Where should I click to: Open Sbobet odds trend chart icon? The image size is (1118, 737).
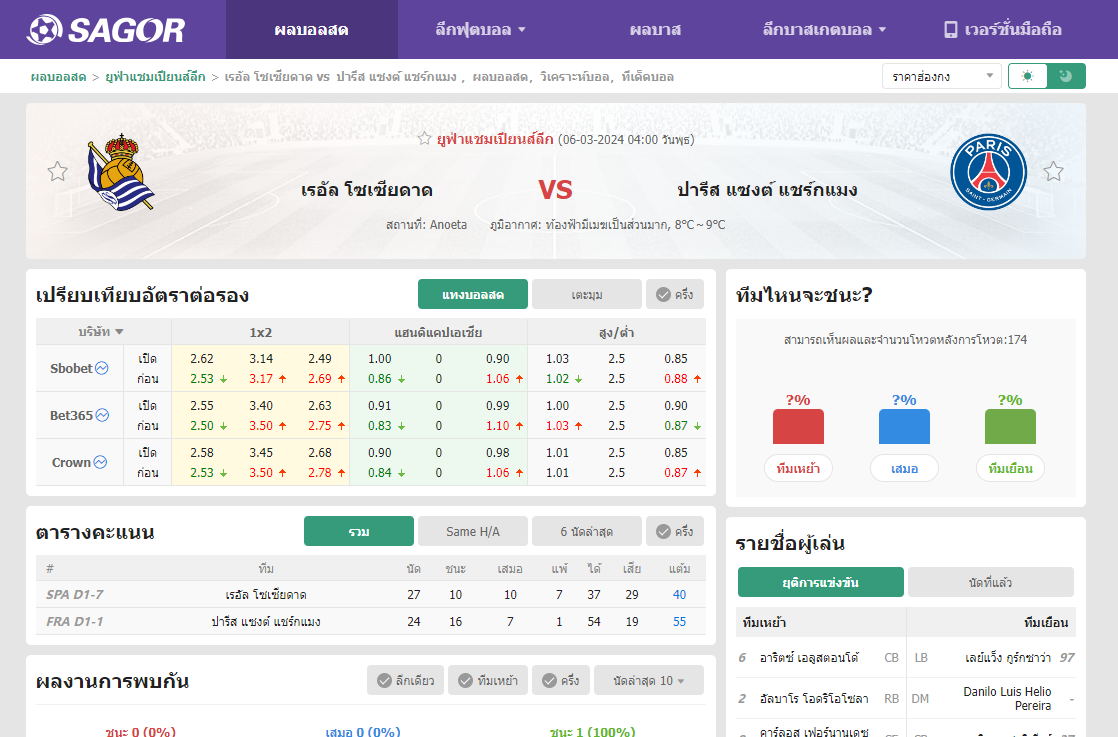pos(102,368)
